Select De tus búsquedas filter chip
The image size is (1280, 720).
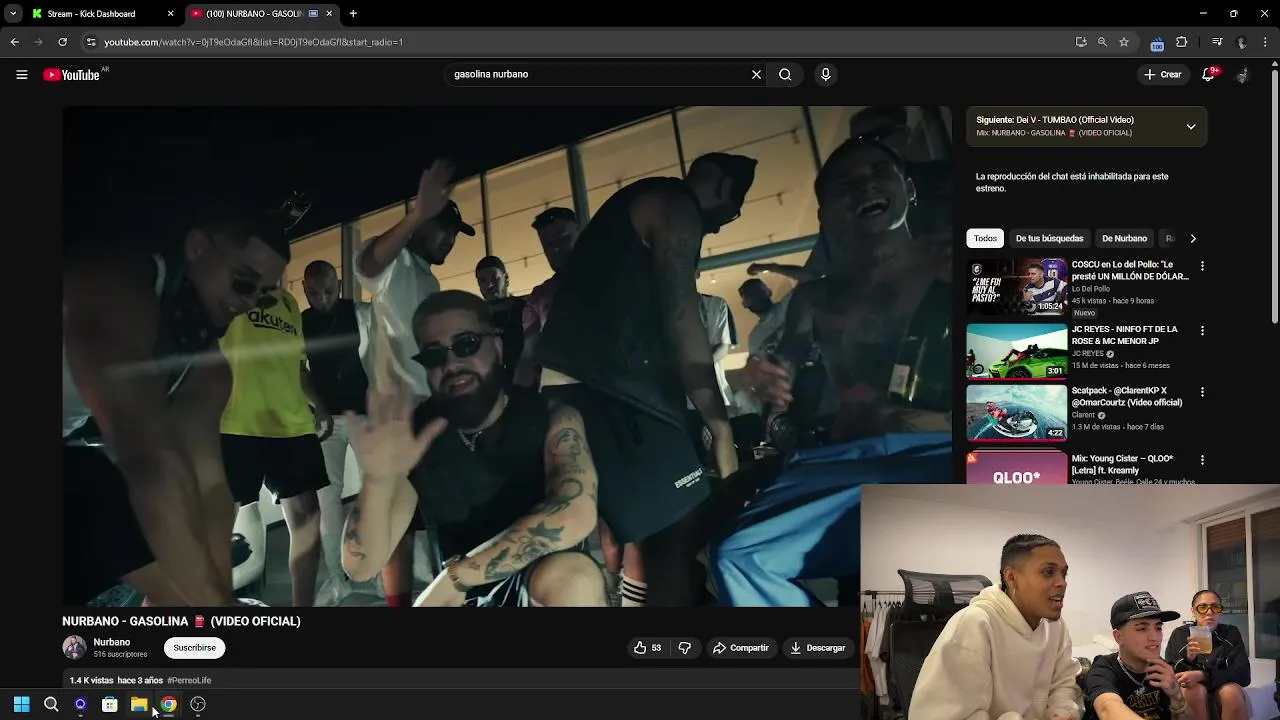[1049, 238]
